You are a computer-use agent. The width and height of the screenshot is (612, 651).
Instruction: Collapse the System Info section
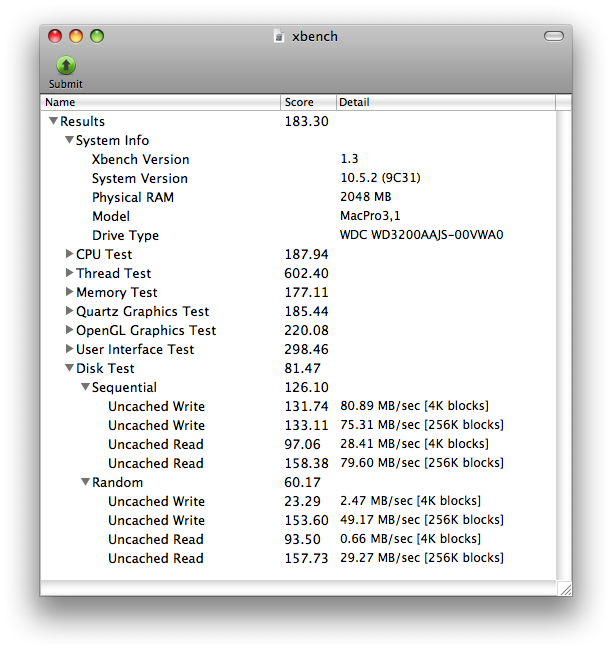tap(69, 140)
